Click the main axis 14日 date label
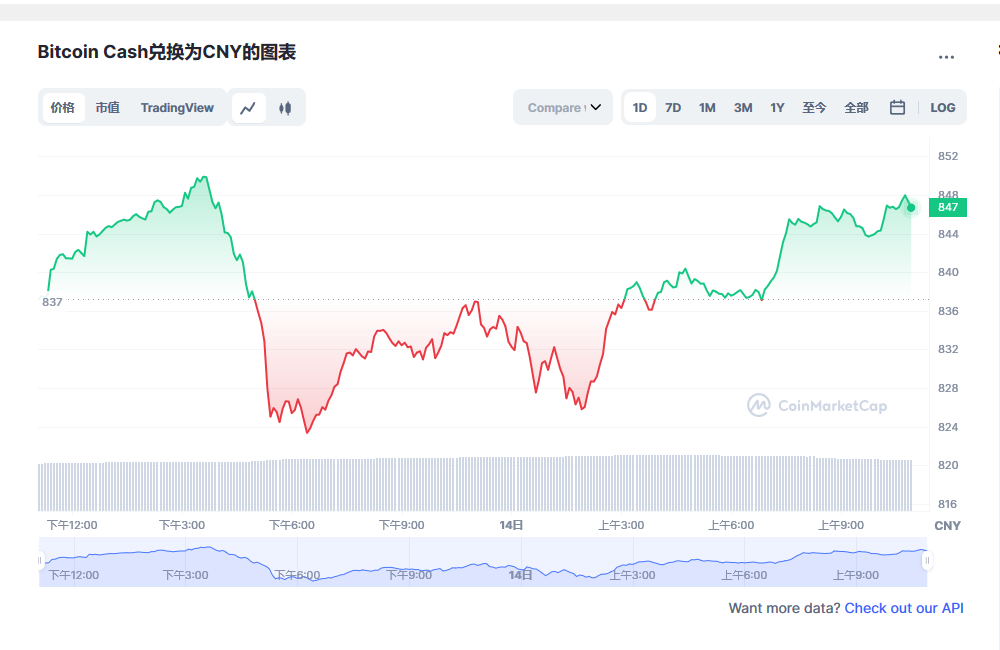 [x=511, y=525]
